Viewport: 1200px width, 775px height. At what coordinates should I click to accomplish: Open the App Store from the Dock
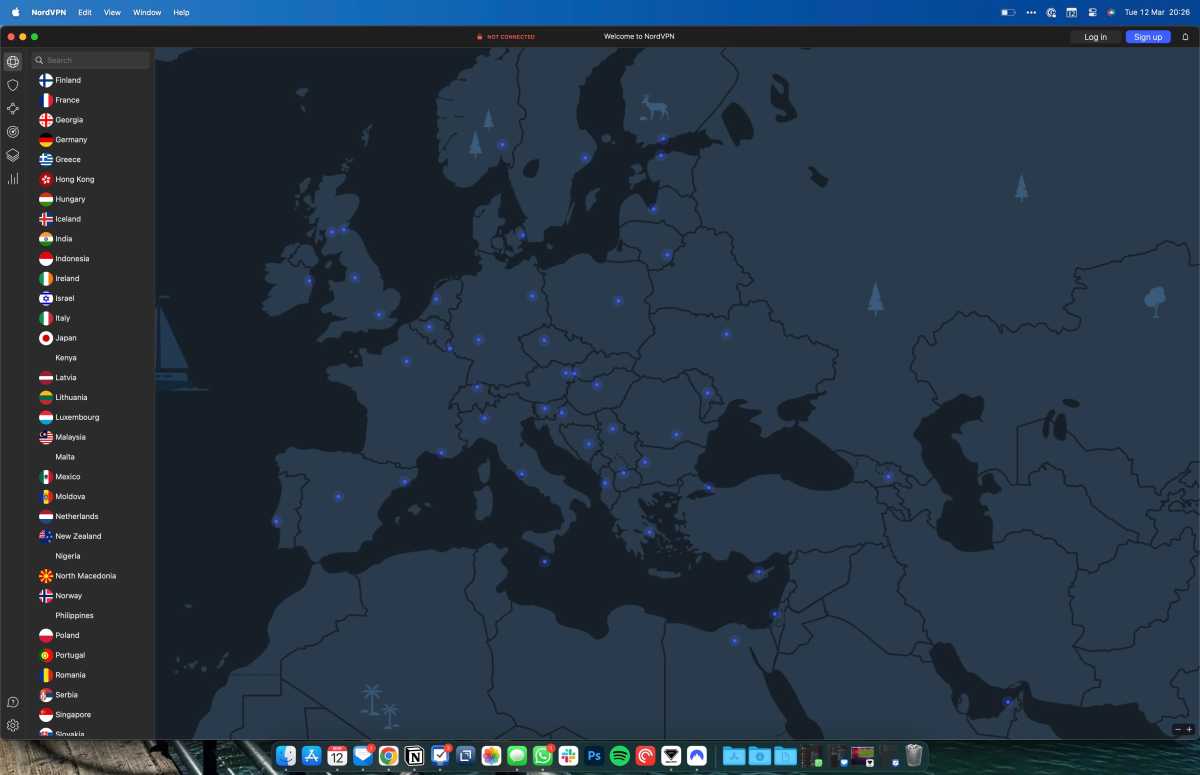click(311, 755)
